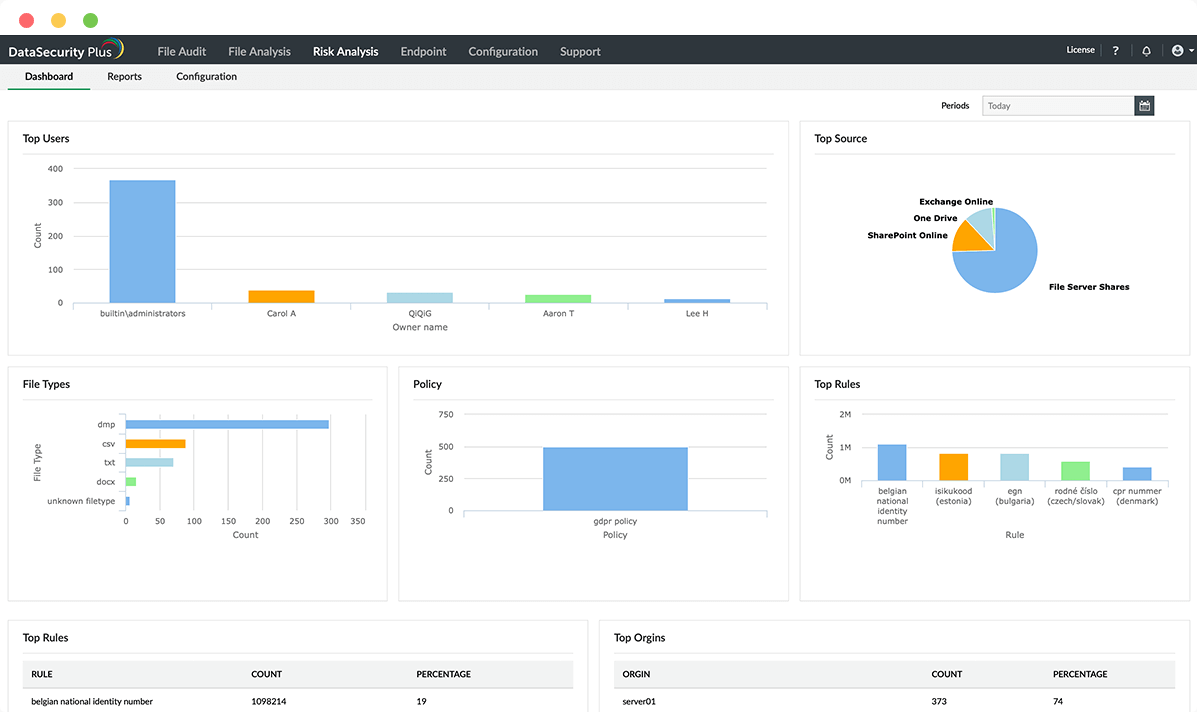Click the File Types panel title

click(x=46, y=384)
